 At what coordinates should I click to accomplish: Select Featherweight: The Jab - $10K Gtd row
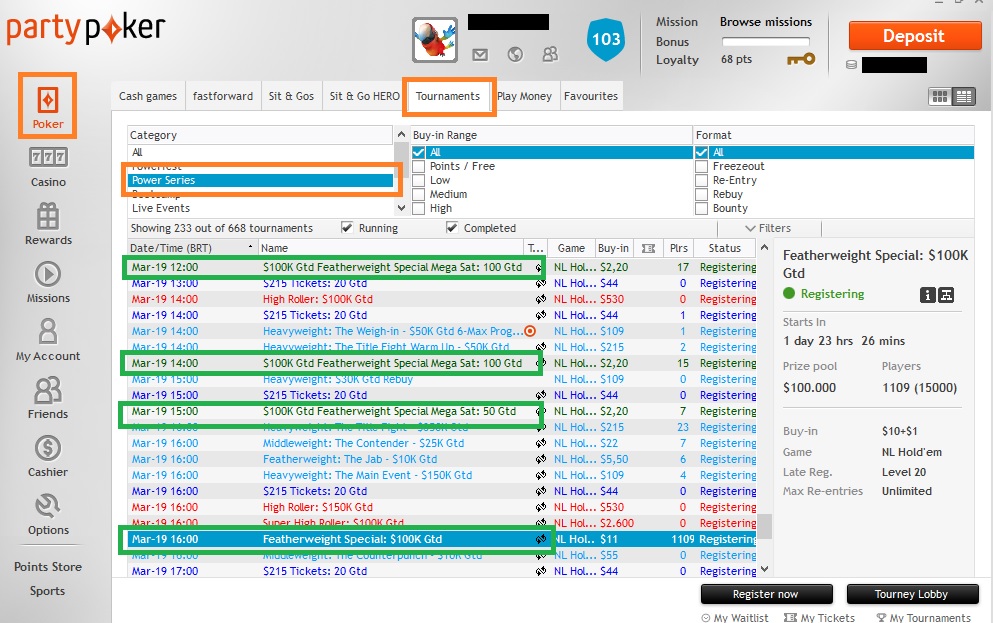click(442, 459)
